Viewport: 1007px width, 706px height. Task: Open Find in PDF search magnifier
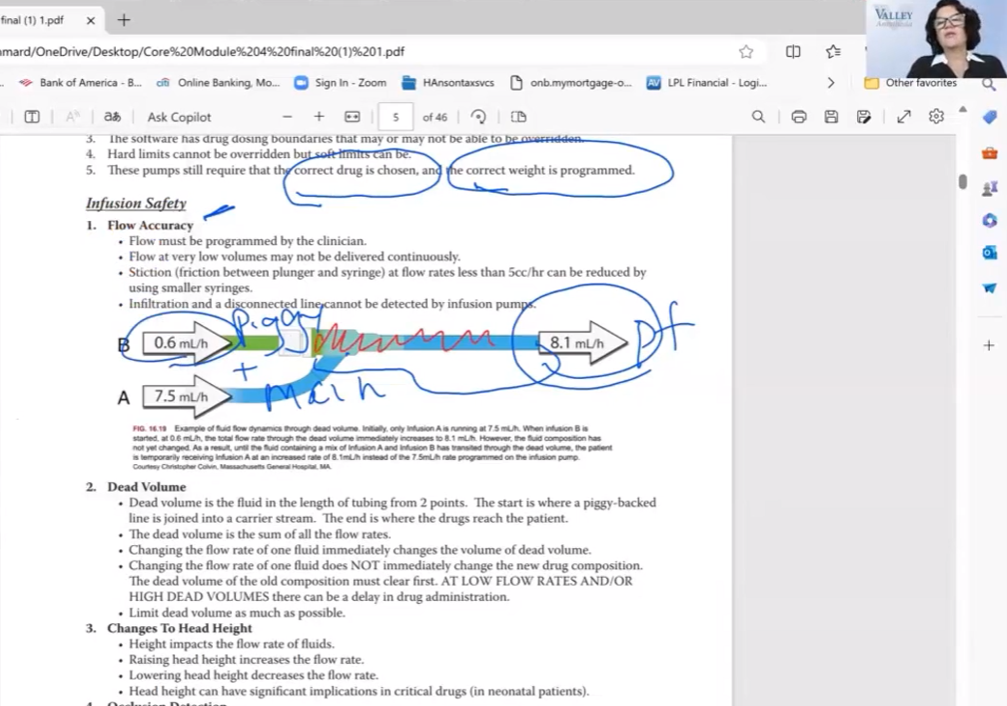pyautogui.click(x=758, y=117)
